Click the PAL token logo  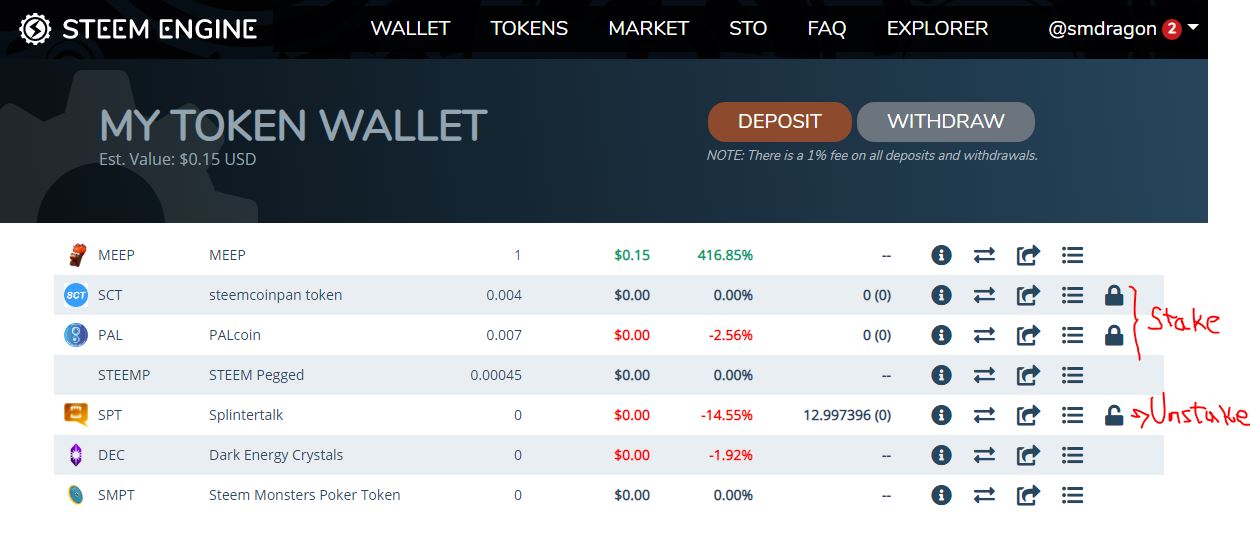pyautogui.click(x=76, y=335)
